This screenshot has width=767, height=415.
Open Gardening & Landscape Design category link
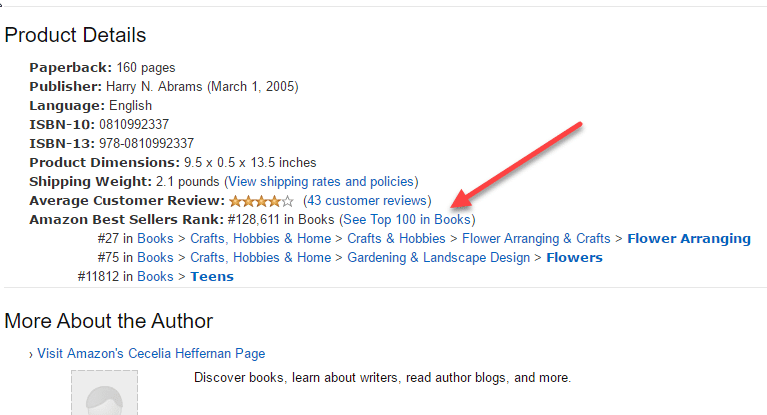coord(439,257)
